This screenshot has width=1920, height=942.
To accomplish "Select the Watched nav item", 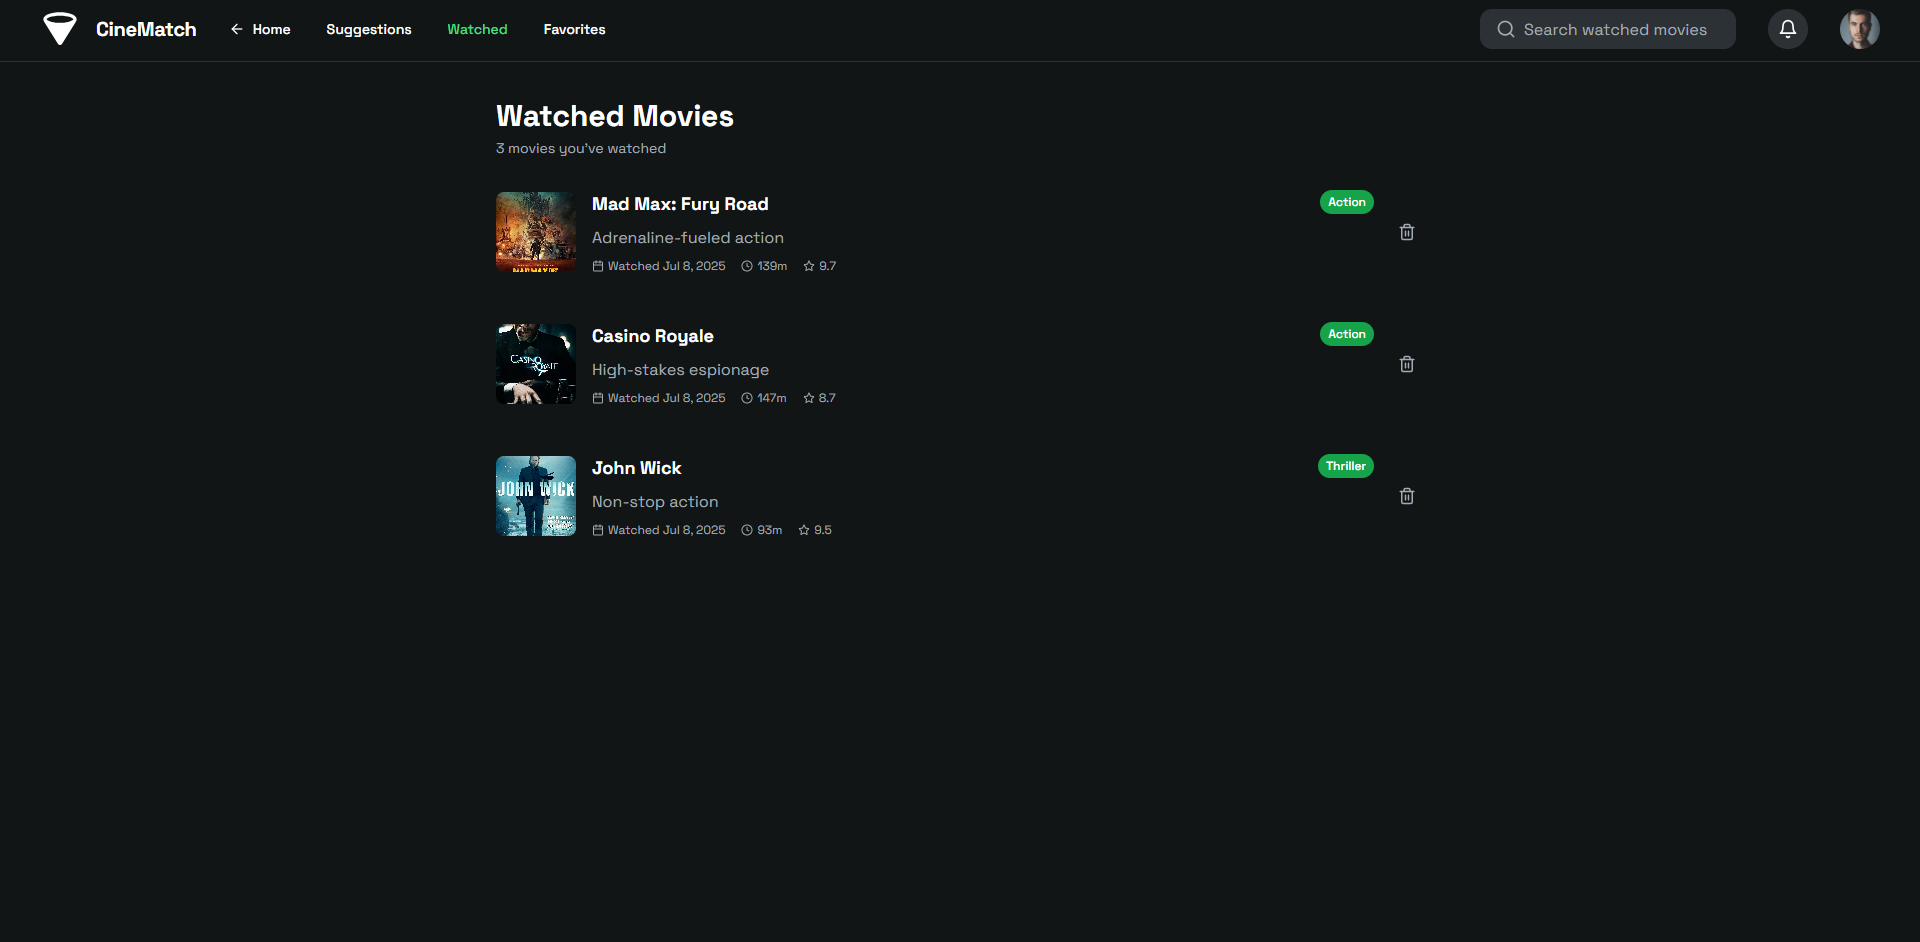I will tap(477, 29).
